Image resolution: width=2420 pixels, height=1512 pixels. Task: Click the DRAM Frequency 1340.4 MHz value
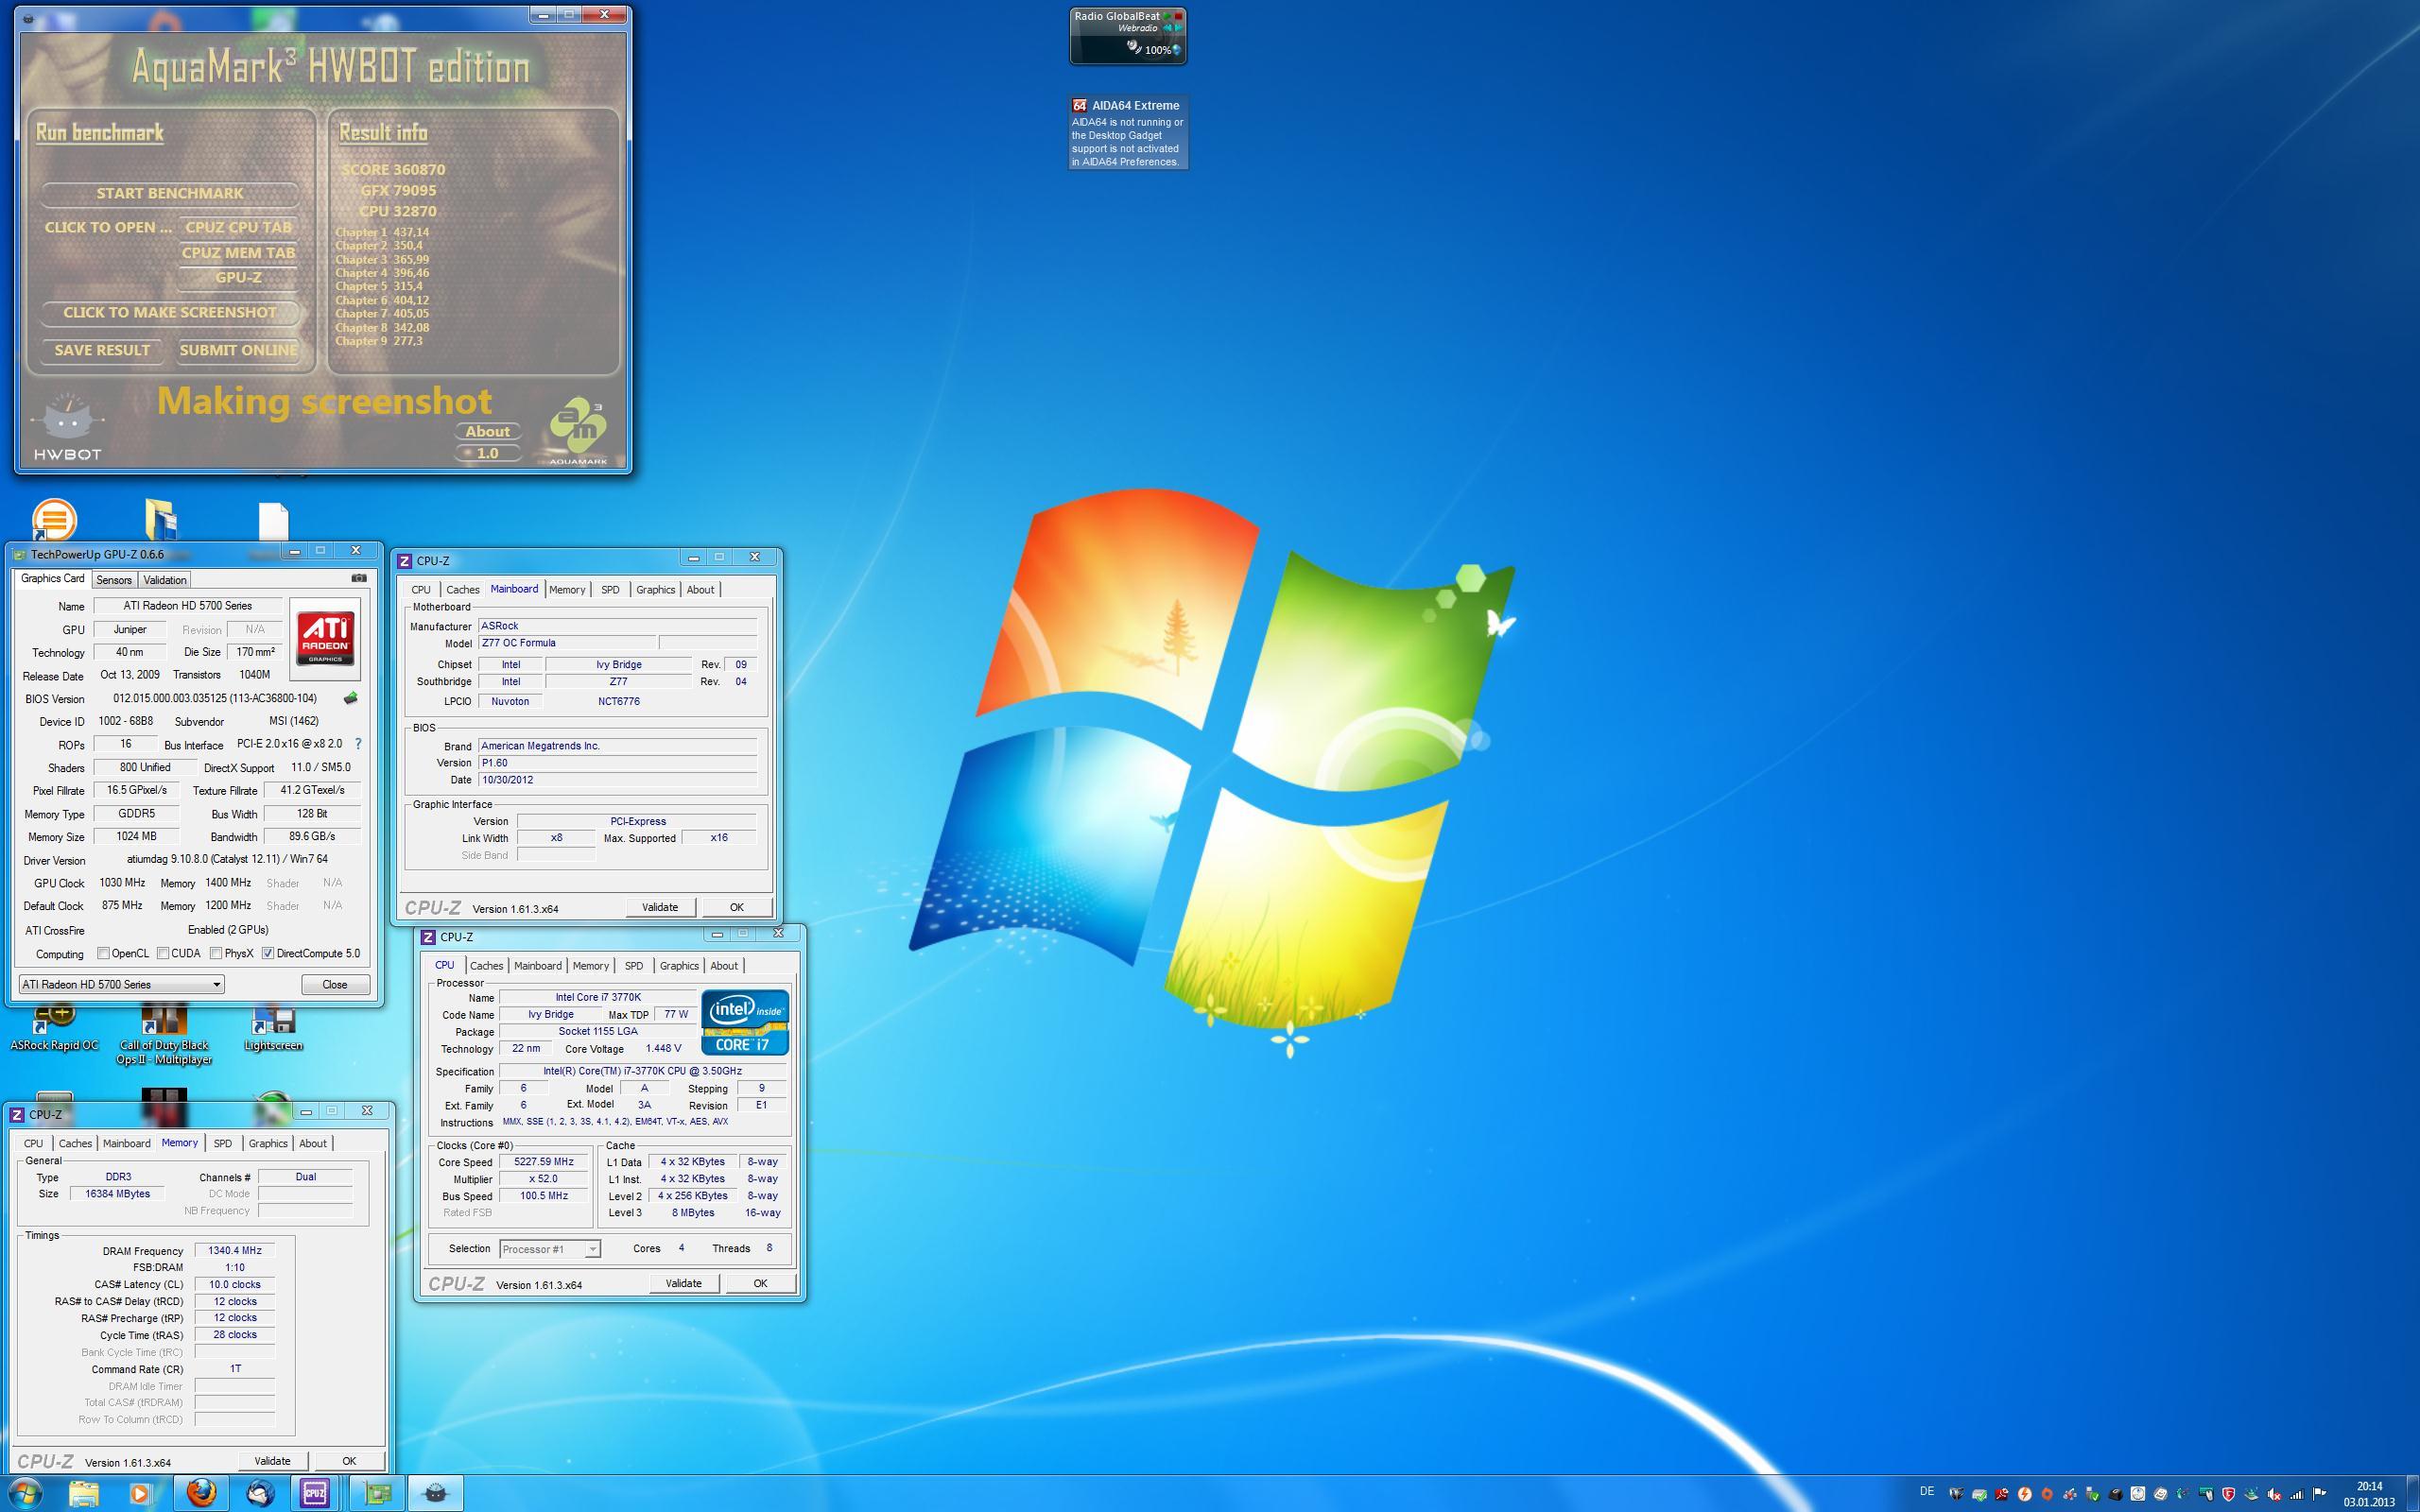235,1251
